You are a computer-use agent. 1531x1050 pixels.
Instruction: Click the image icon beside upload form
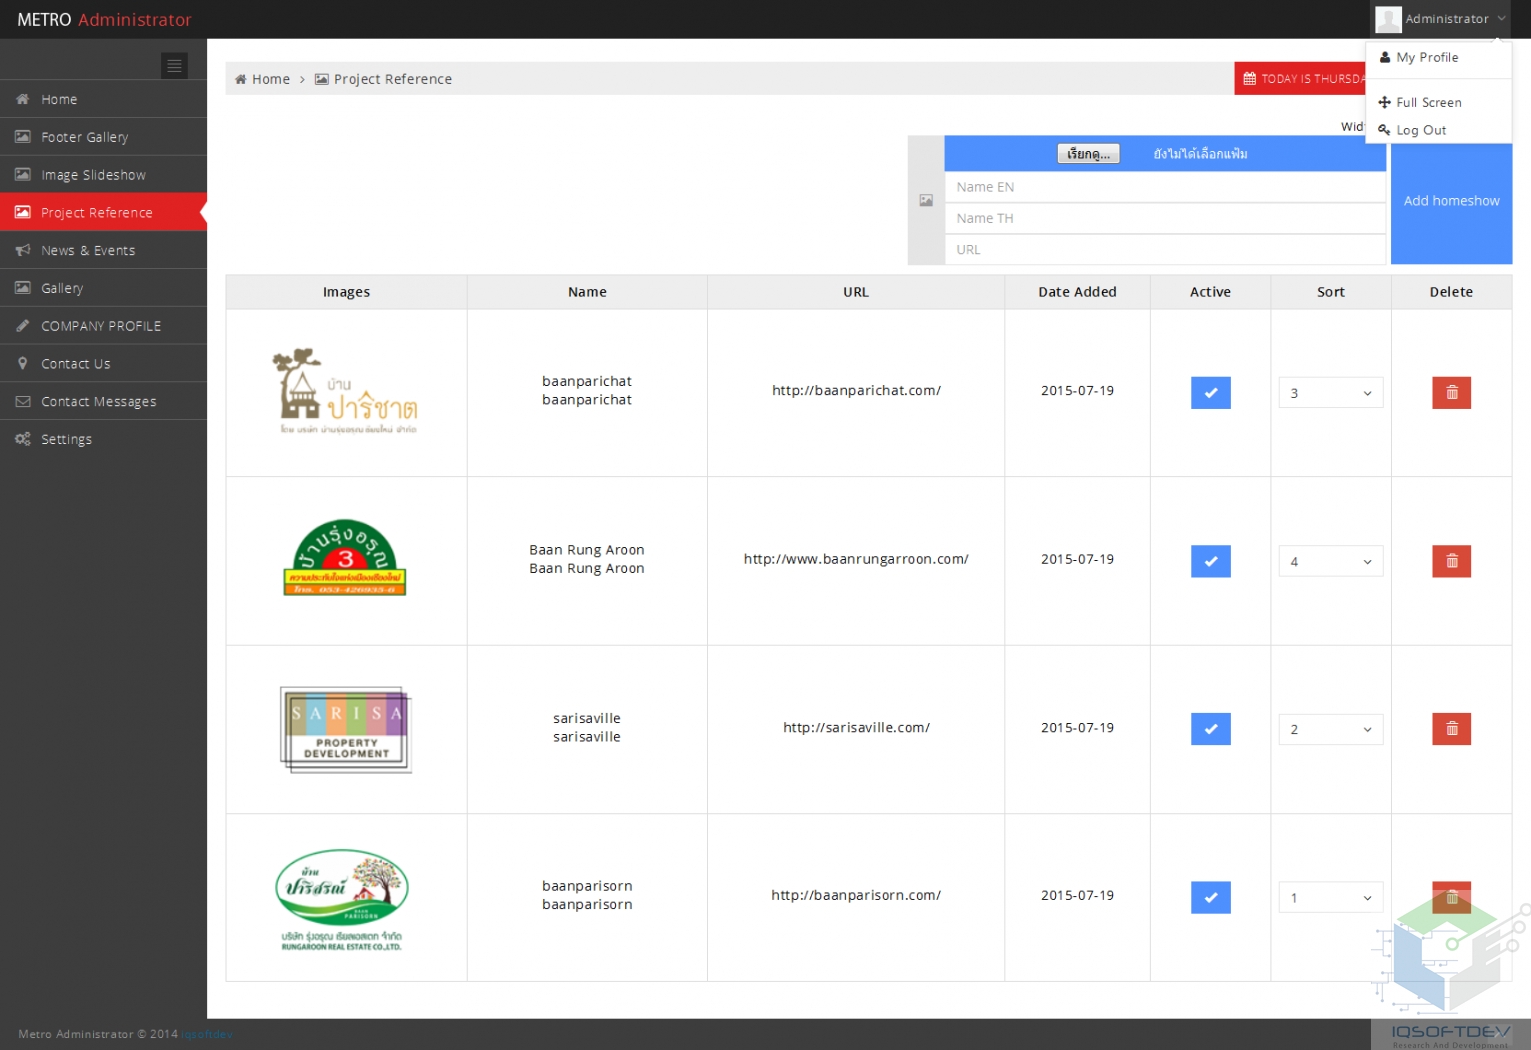coord(926,200)
